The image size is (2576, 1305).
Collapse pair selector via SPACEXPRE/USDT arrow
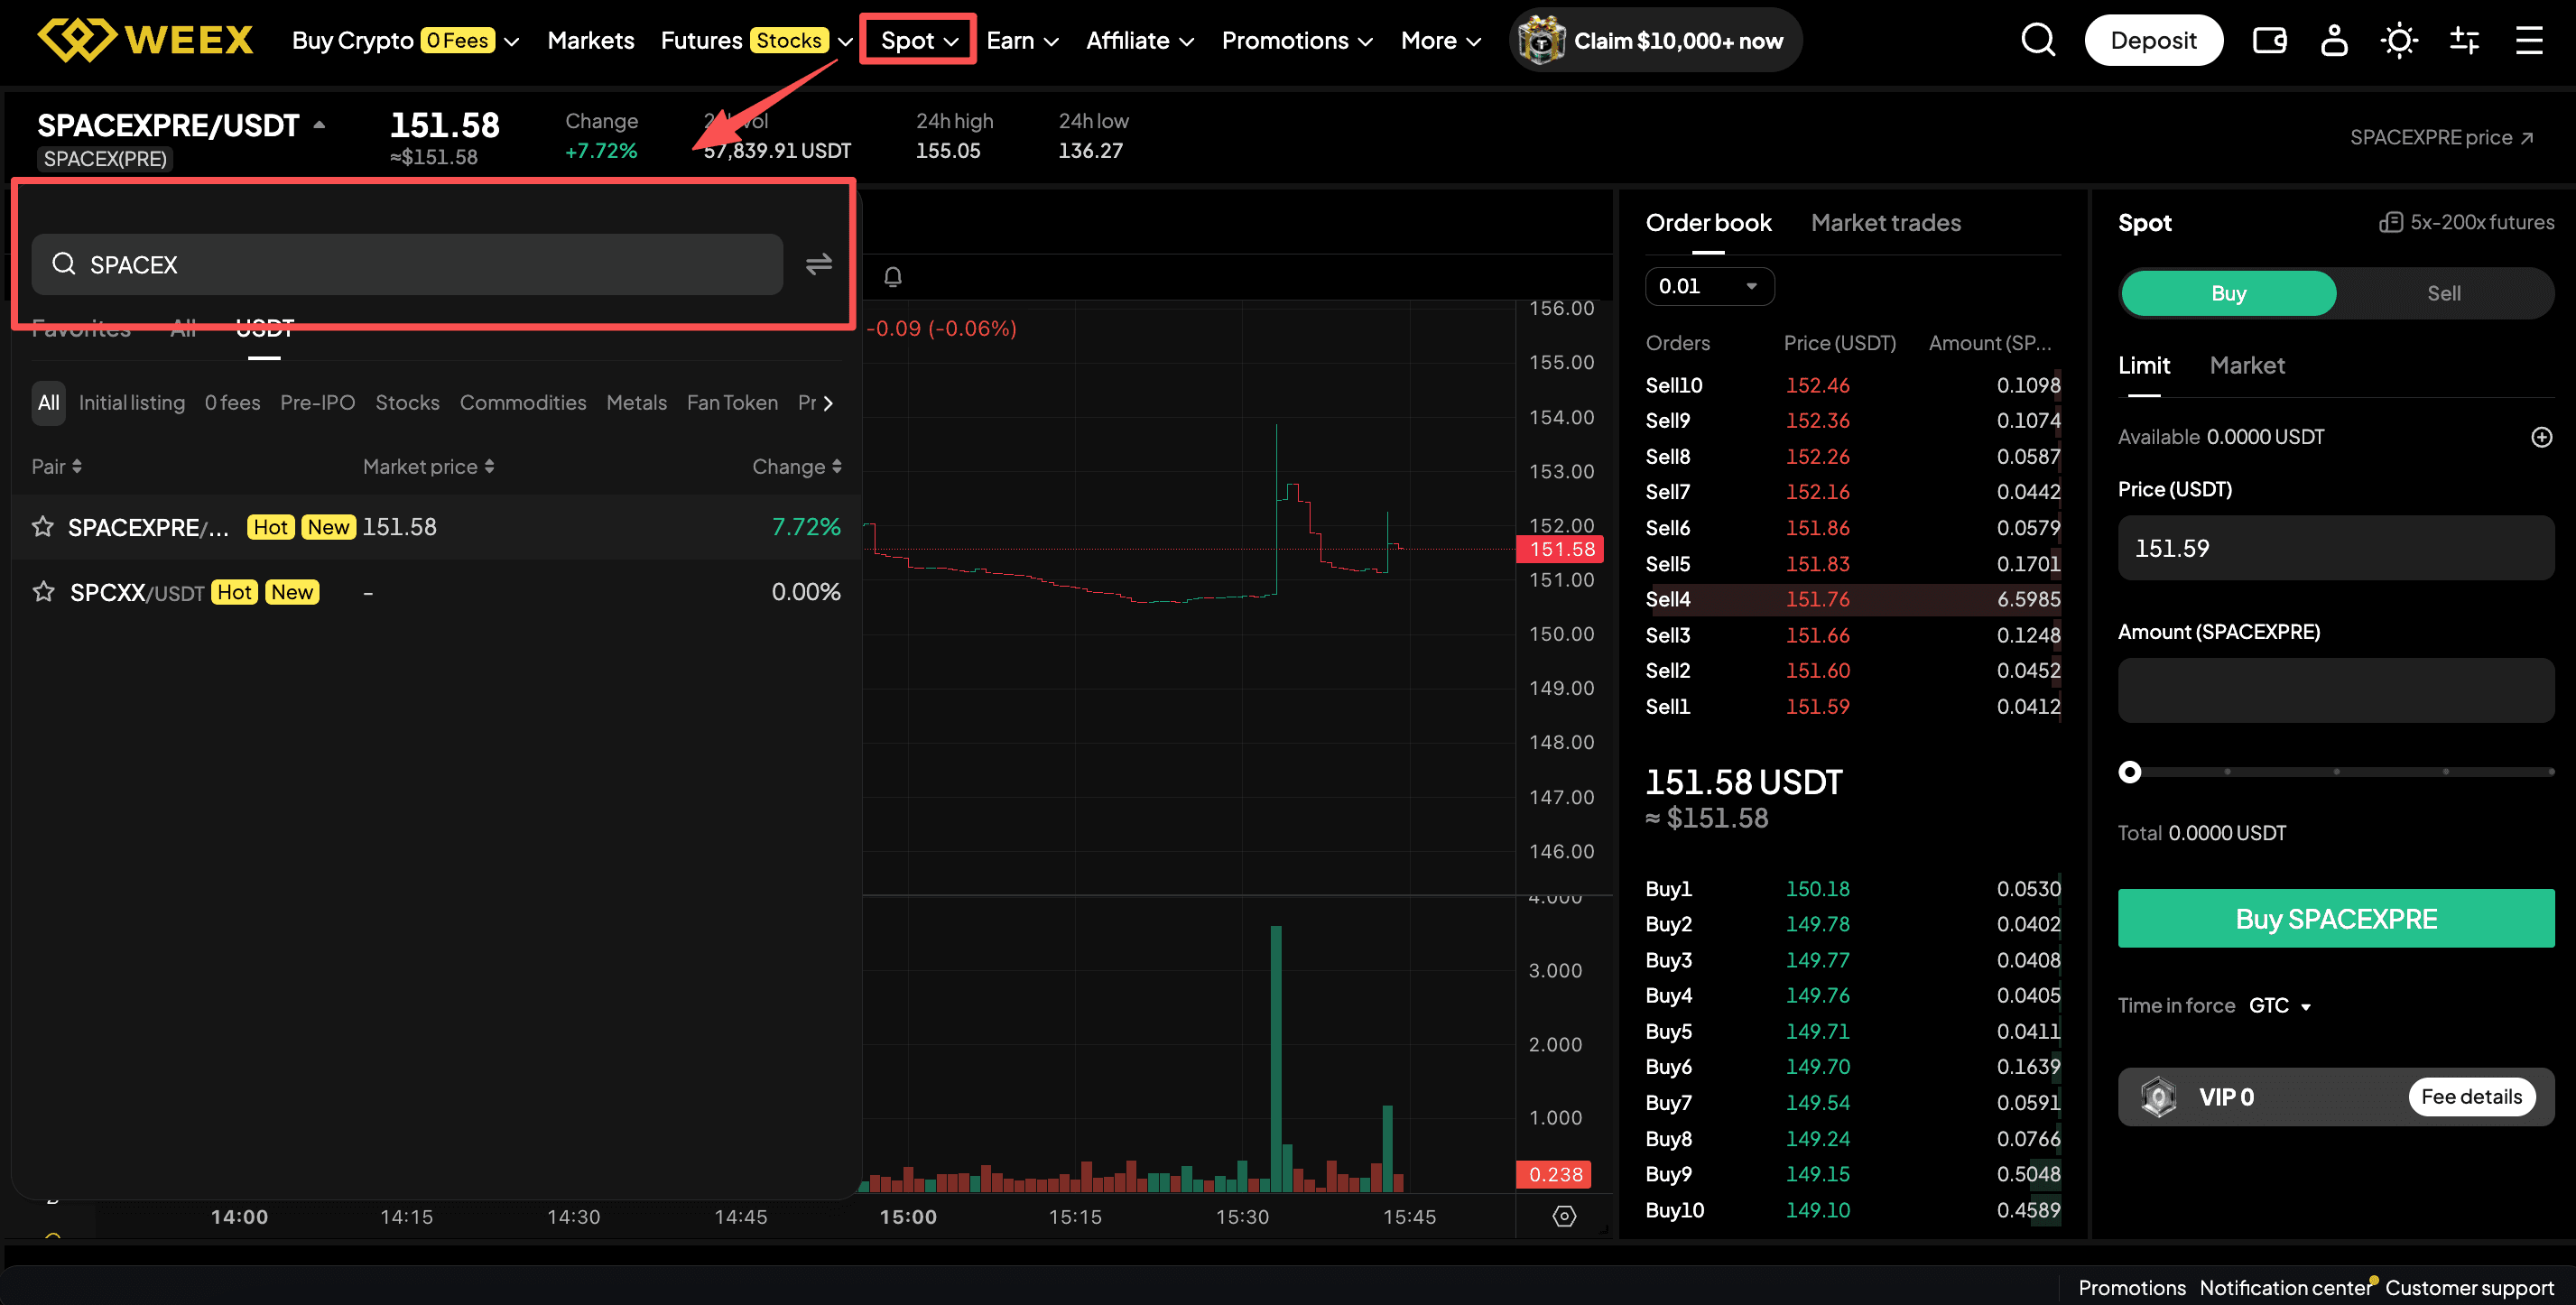(319, 125)
